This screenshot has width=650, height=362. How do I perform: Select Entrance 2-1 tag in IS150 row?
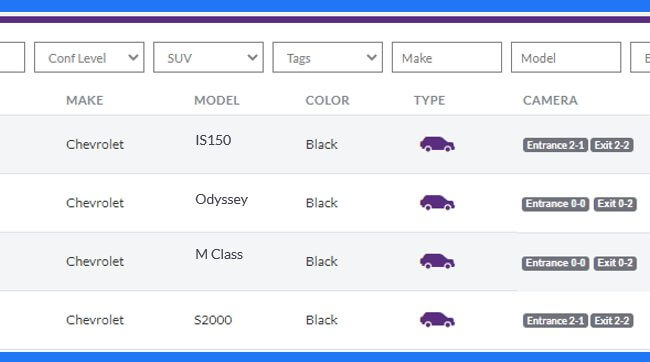555,145
